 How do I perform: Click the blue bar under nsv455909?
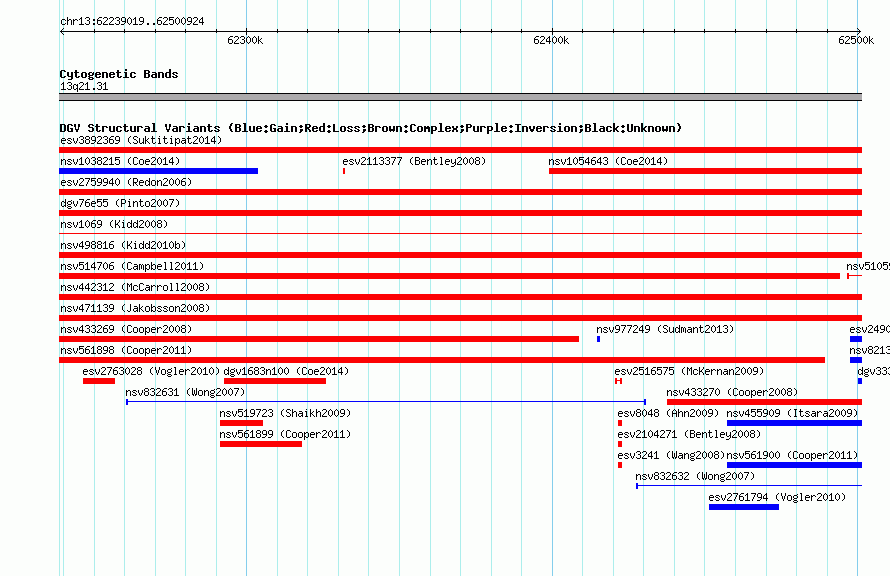pyautogui.click(x=794, y=423)
